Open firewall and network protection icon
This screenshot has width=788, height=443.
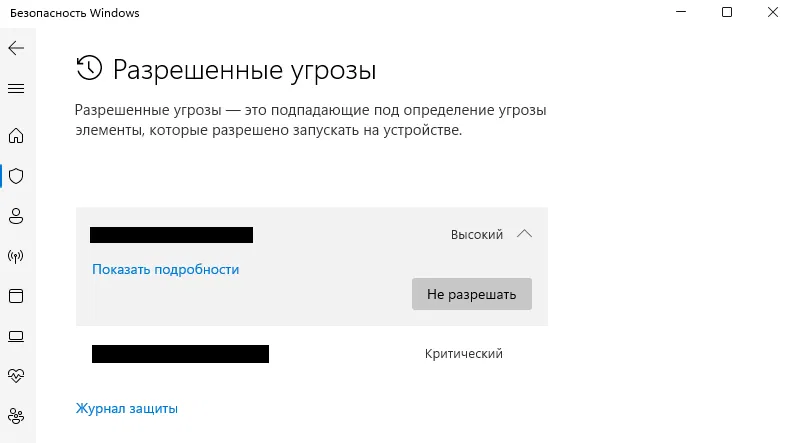point(16,256)
